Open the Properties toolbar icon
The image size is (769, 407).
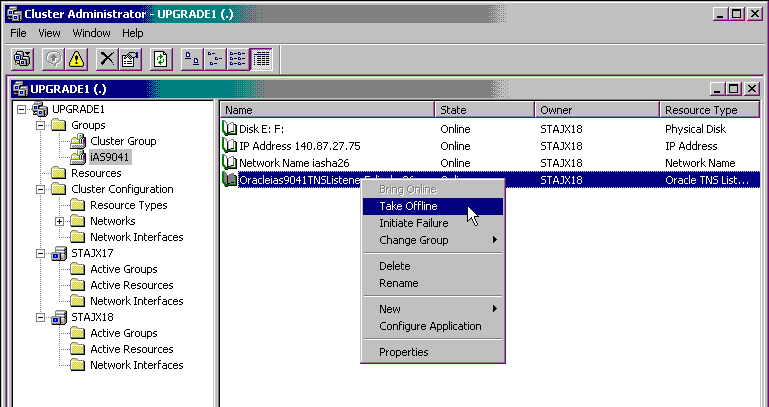(x=130, y=59)
